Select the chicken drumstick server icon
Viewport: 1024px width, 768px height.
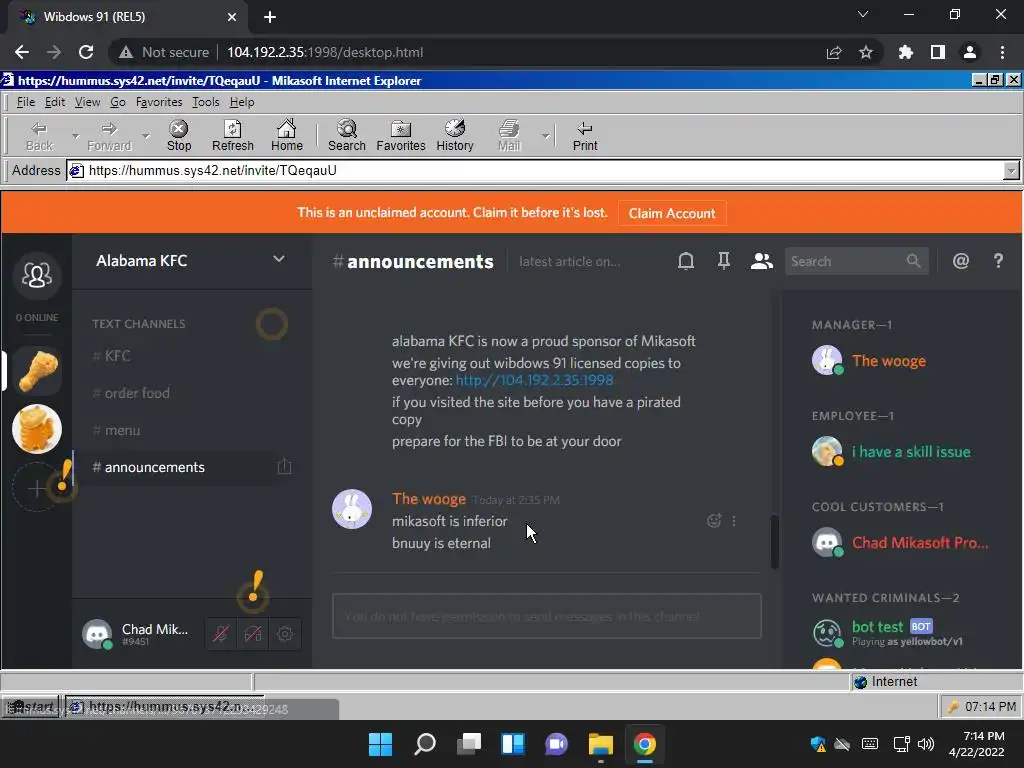[x=37, y=371]
